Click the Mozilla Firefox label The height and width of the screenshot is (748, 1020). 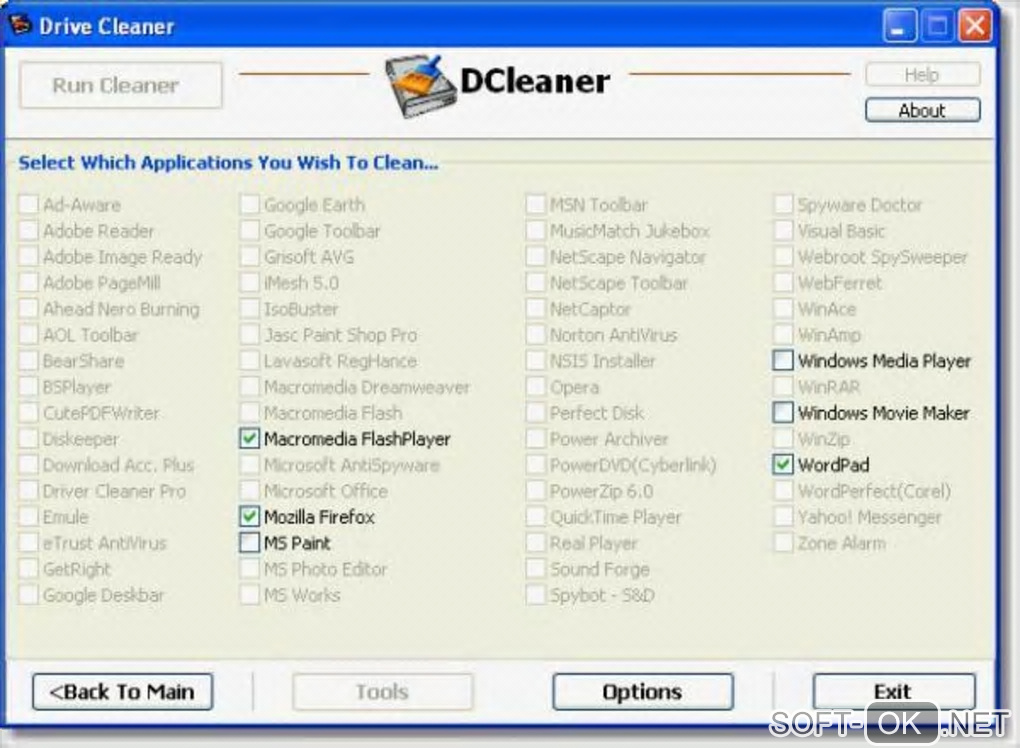click(x=319, y=517)
